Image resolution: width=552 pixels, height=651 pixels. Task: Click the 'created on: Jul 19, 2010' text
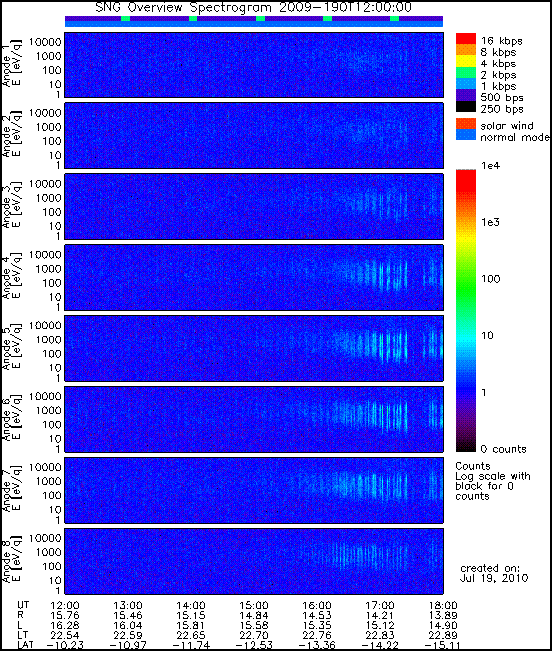[x=494, y=573]
